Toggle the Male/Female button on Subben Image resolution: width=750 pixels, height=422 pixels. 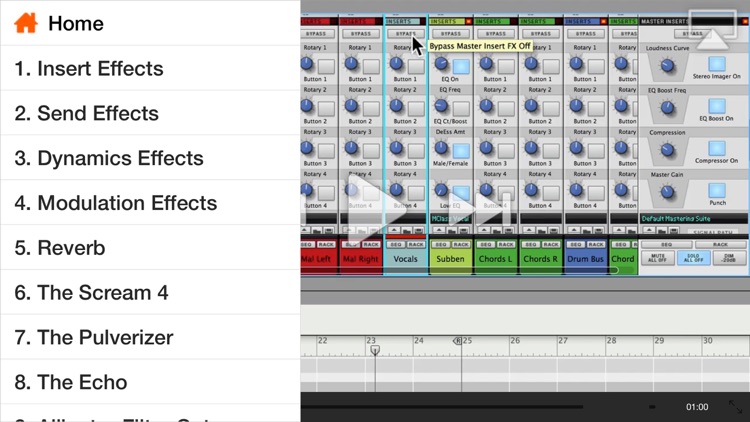pos(461,151)
